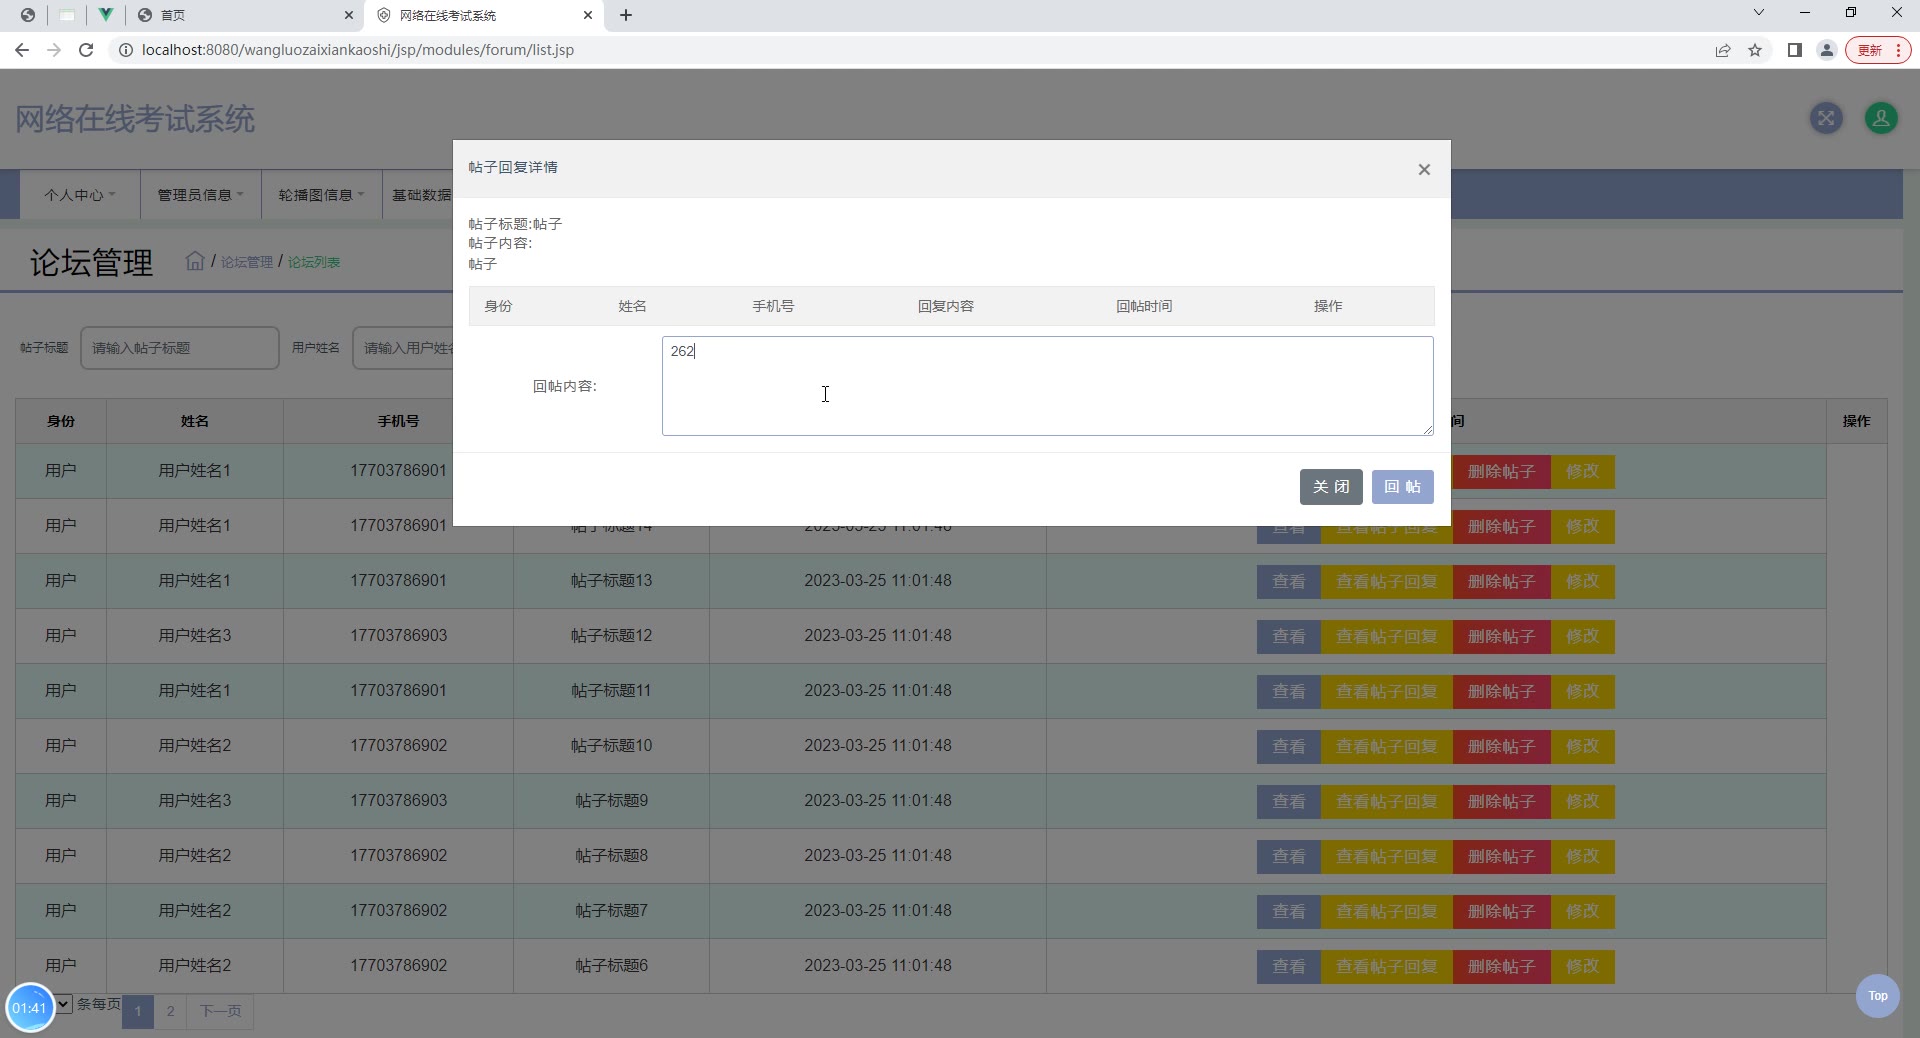Screen dimensions: 1920x1038
Task: Open a new browser tab
Action: (x=626, y=15)
